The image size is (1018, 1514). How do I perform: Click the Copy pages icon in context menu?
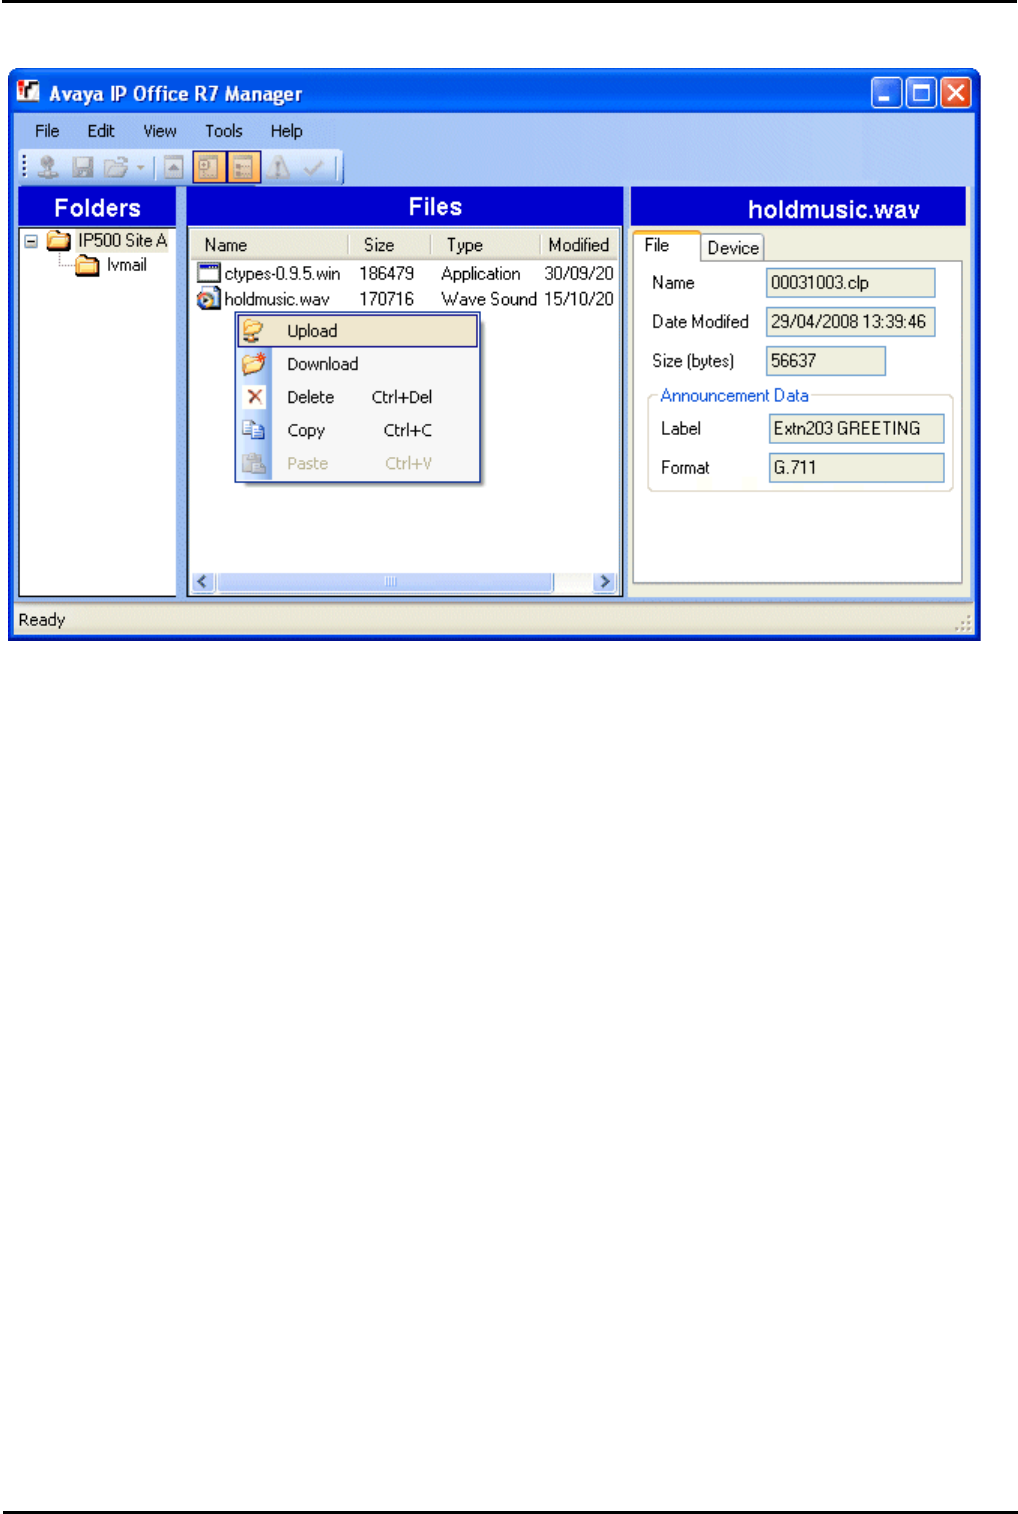pos(254,430)
